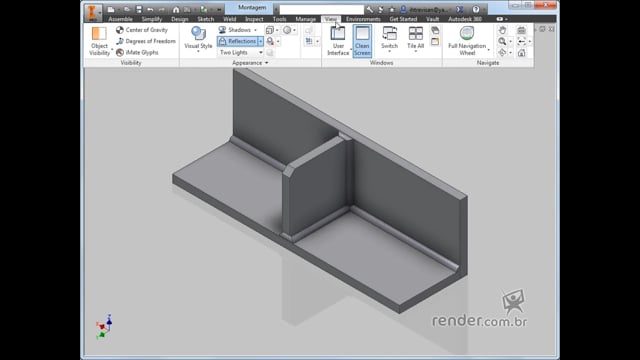This screenshot has width=640, height=360.
Task: Click the Save icon in the quick access toolbar
Action: [139, 9]
